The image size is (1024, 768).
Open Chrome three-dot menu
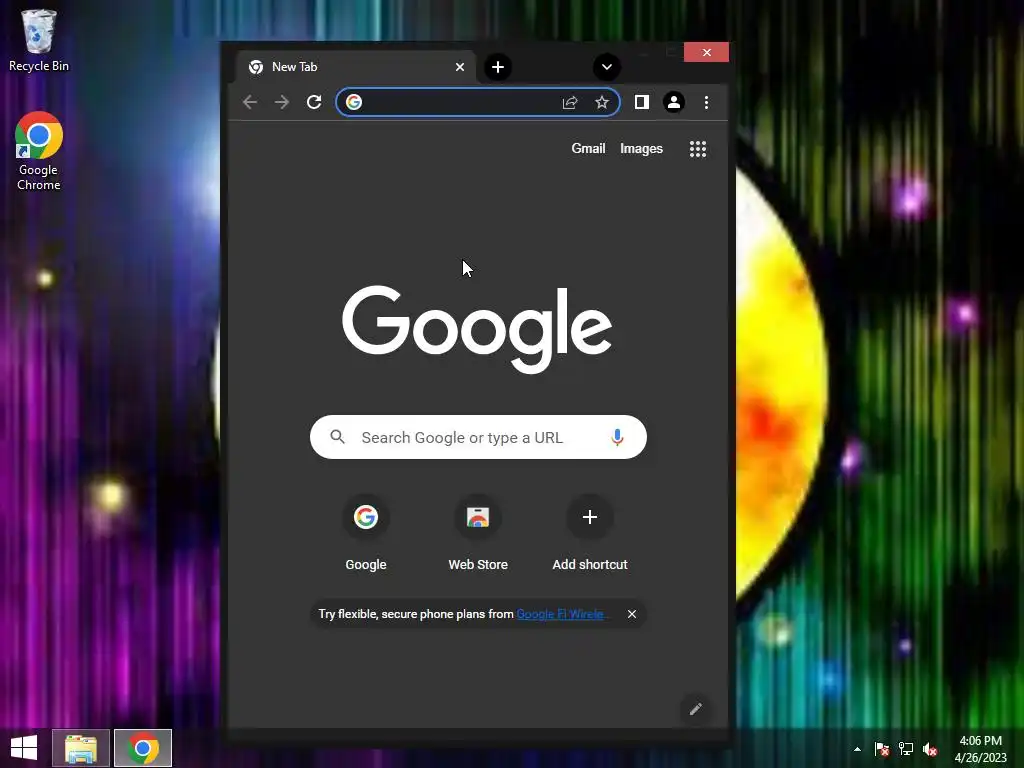[706, 103]
